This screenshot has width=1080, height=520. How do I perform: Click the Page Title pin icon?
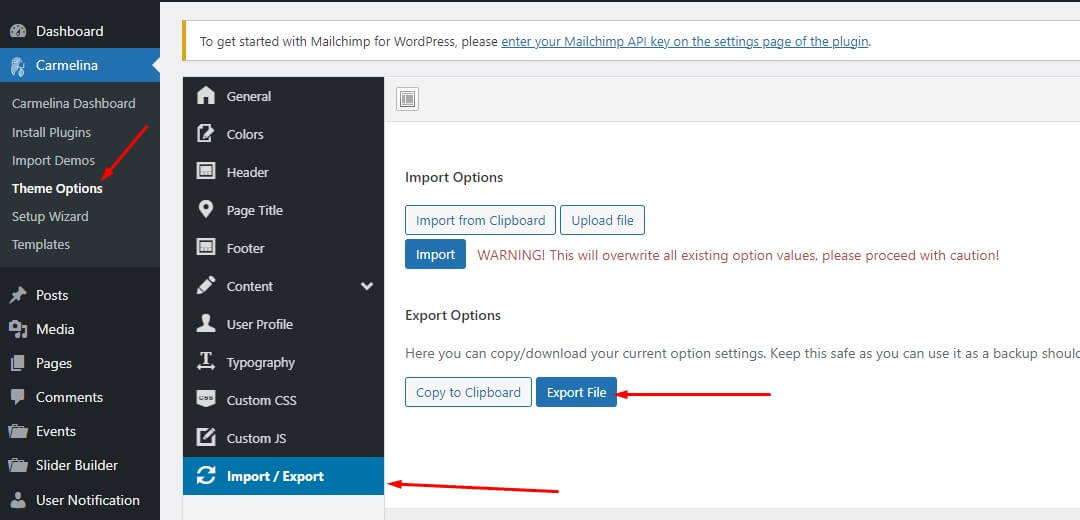click(x=206, y=210)
